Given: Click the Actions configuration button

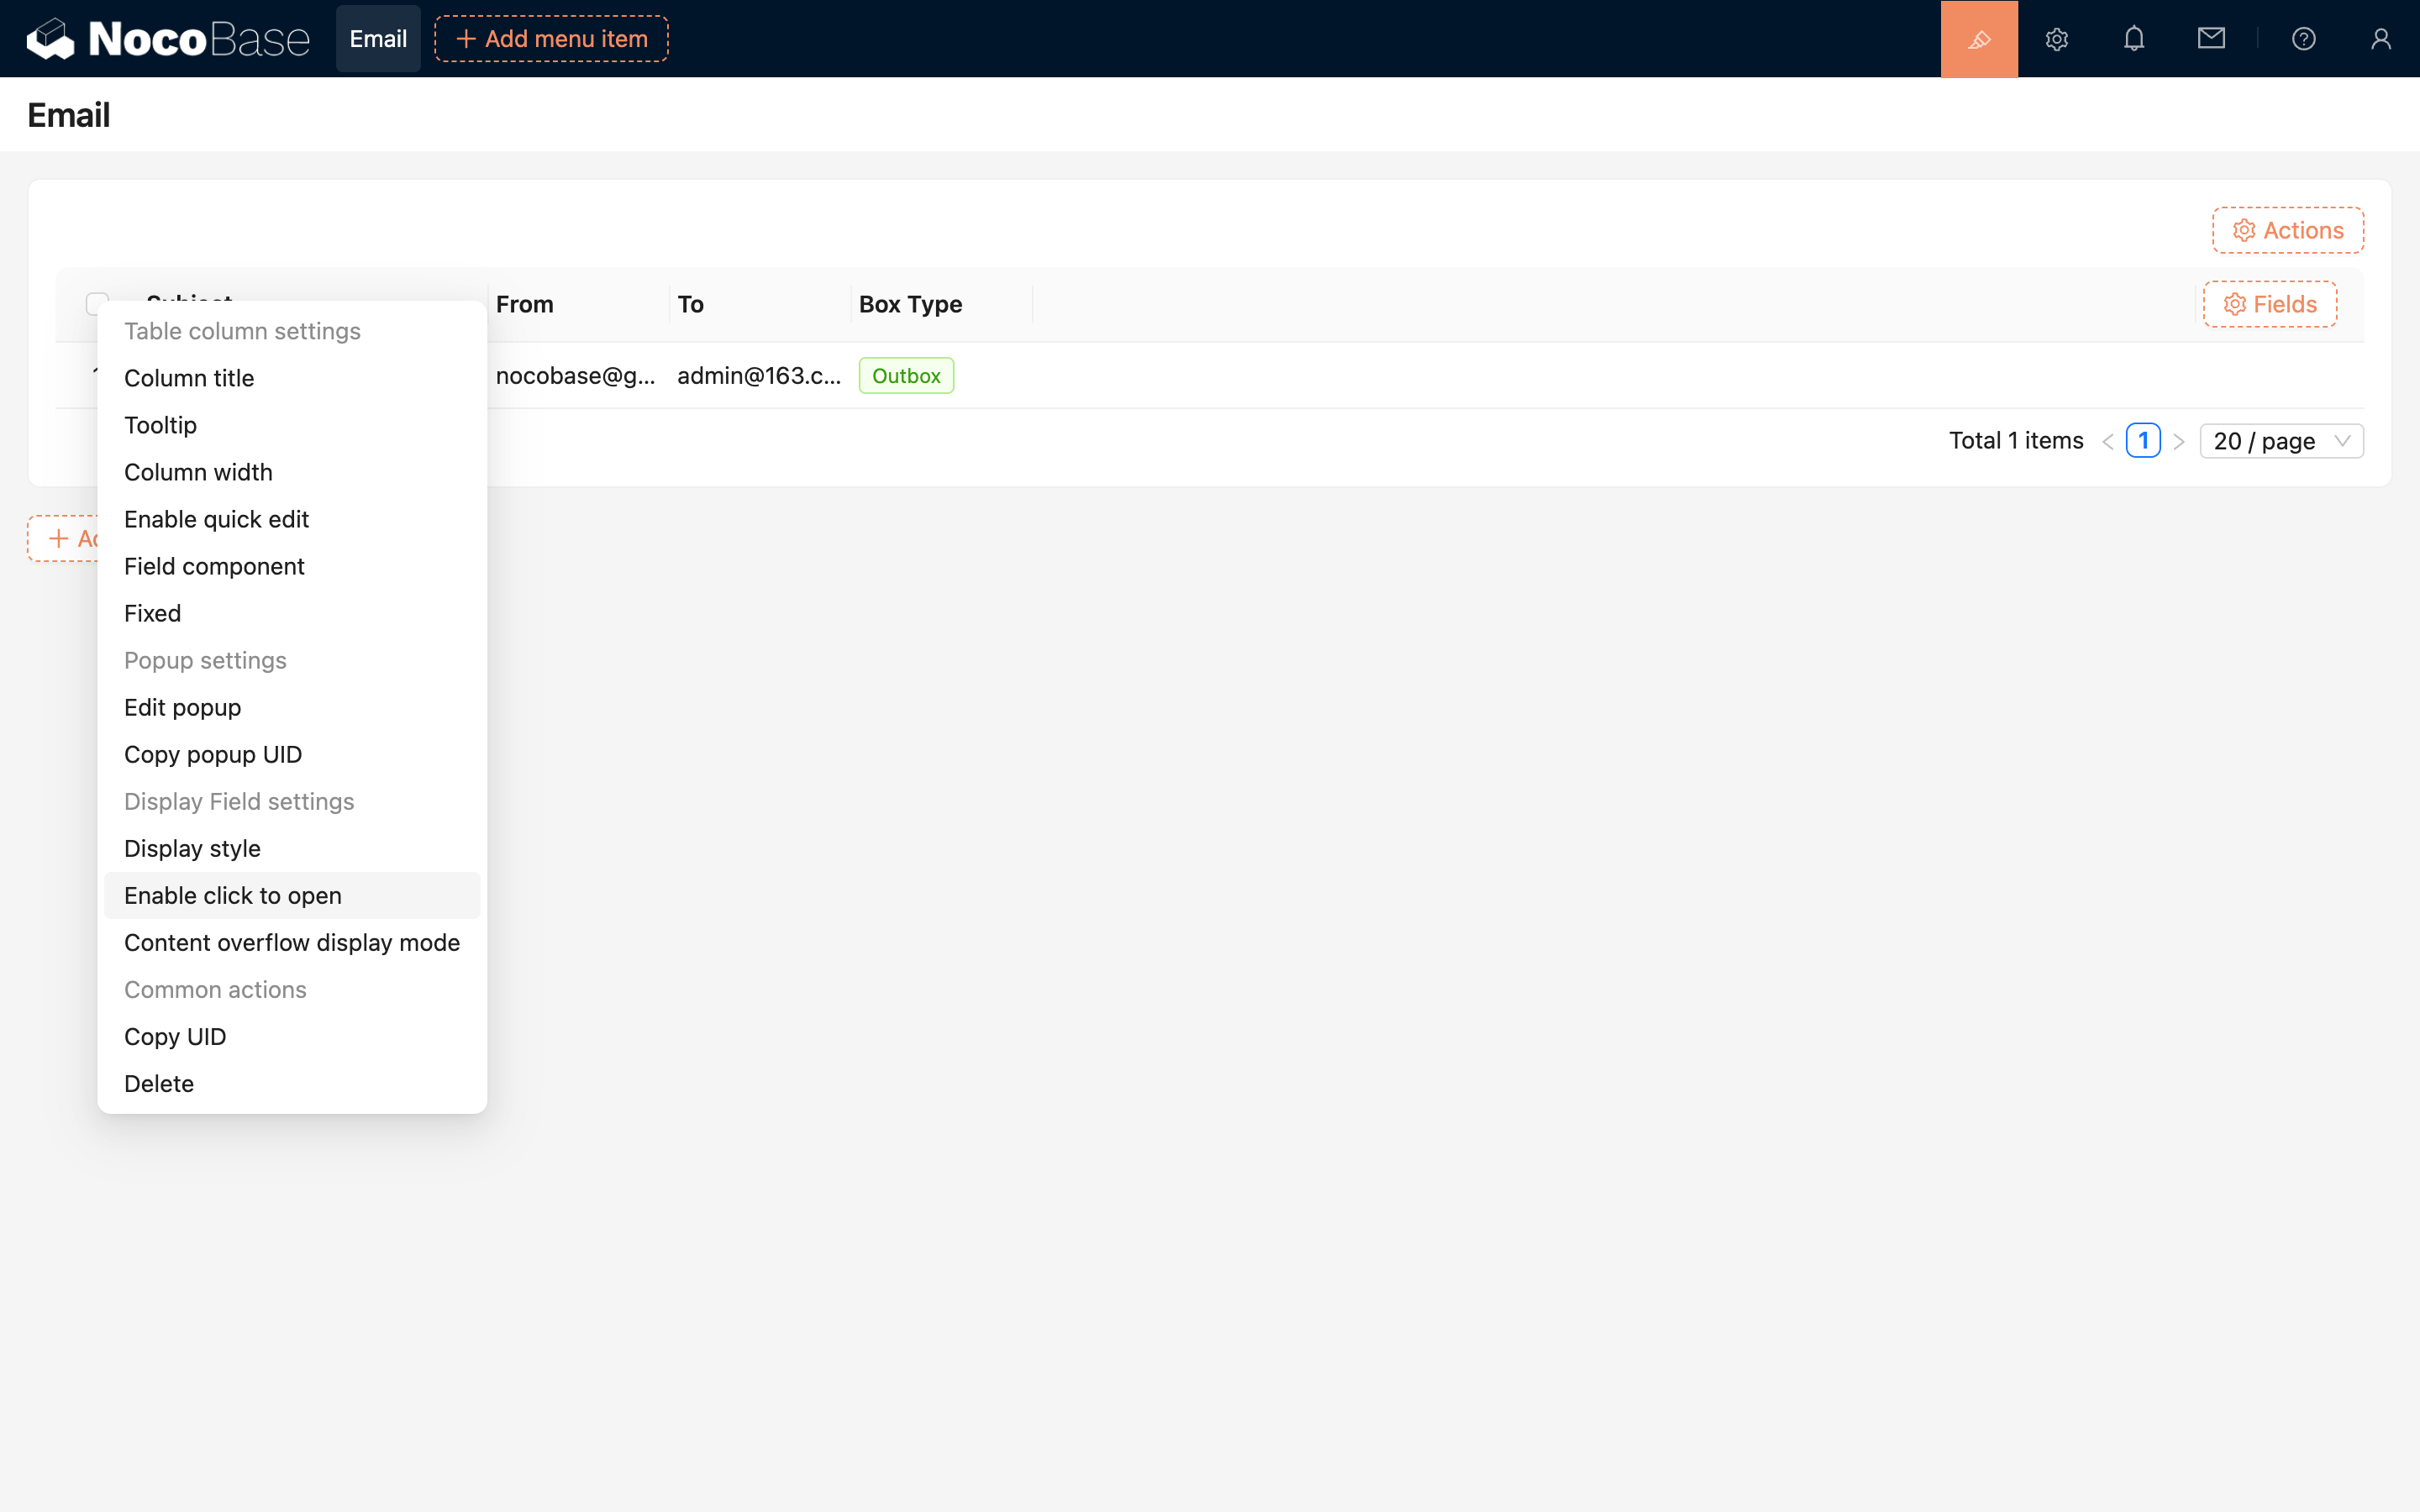Looking at the screenshot, I should (x=2287, y=230).
